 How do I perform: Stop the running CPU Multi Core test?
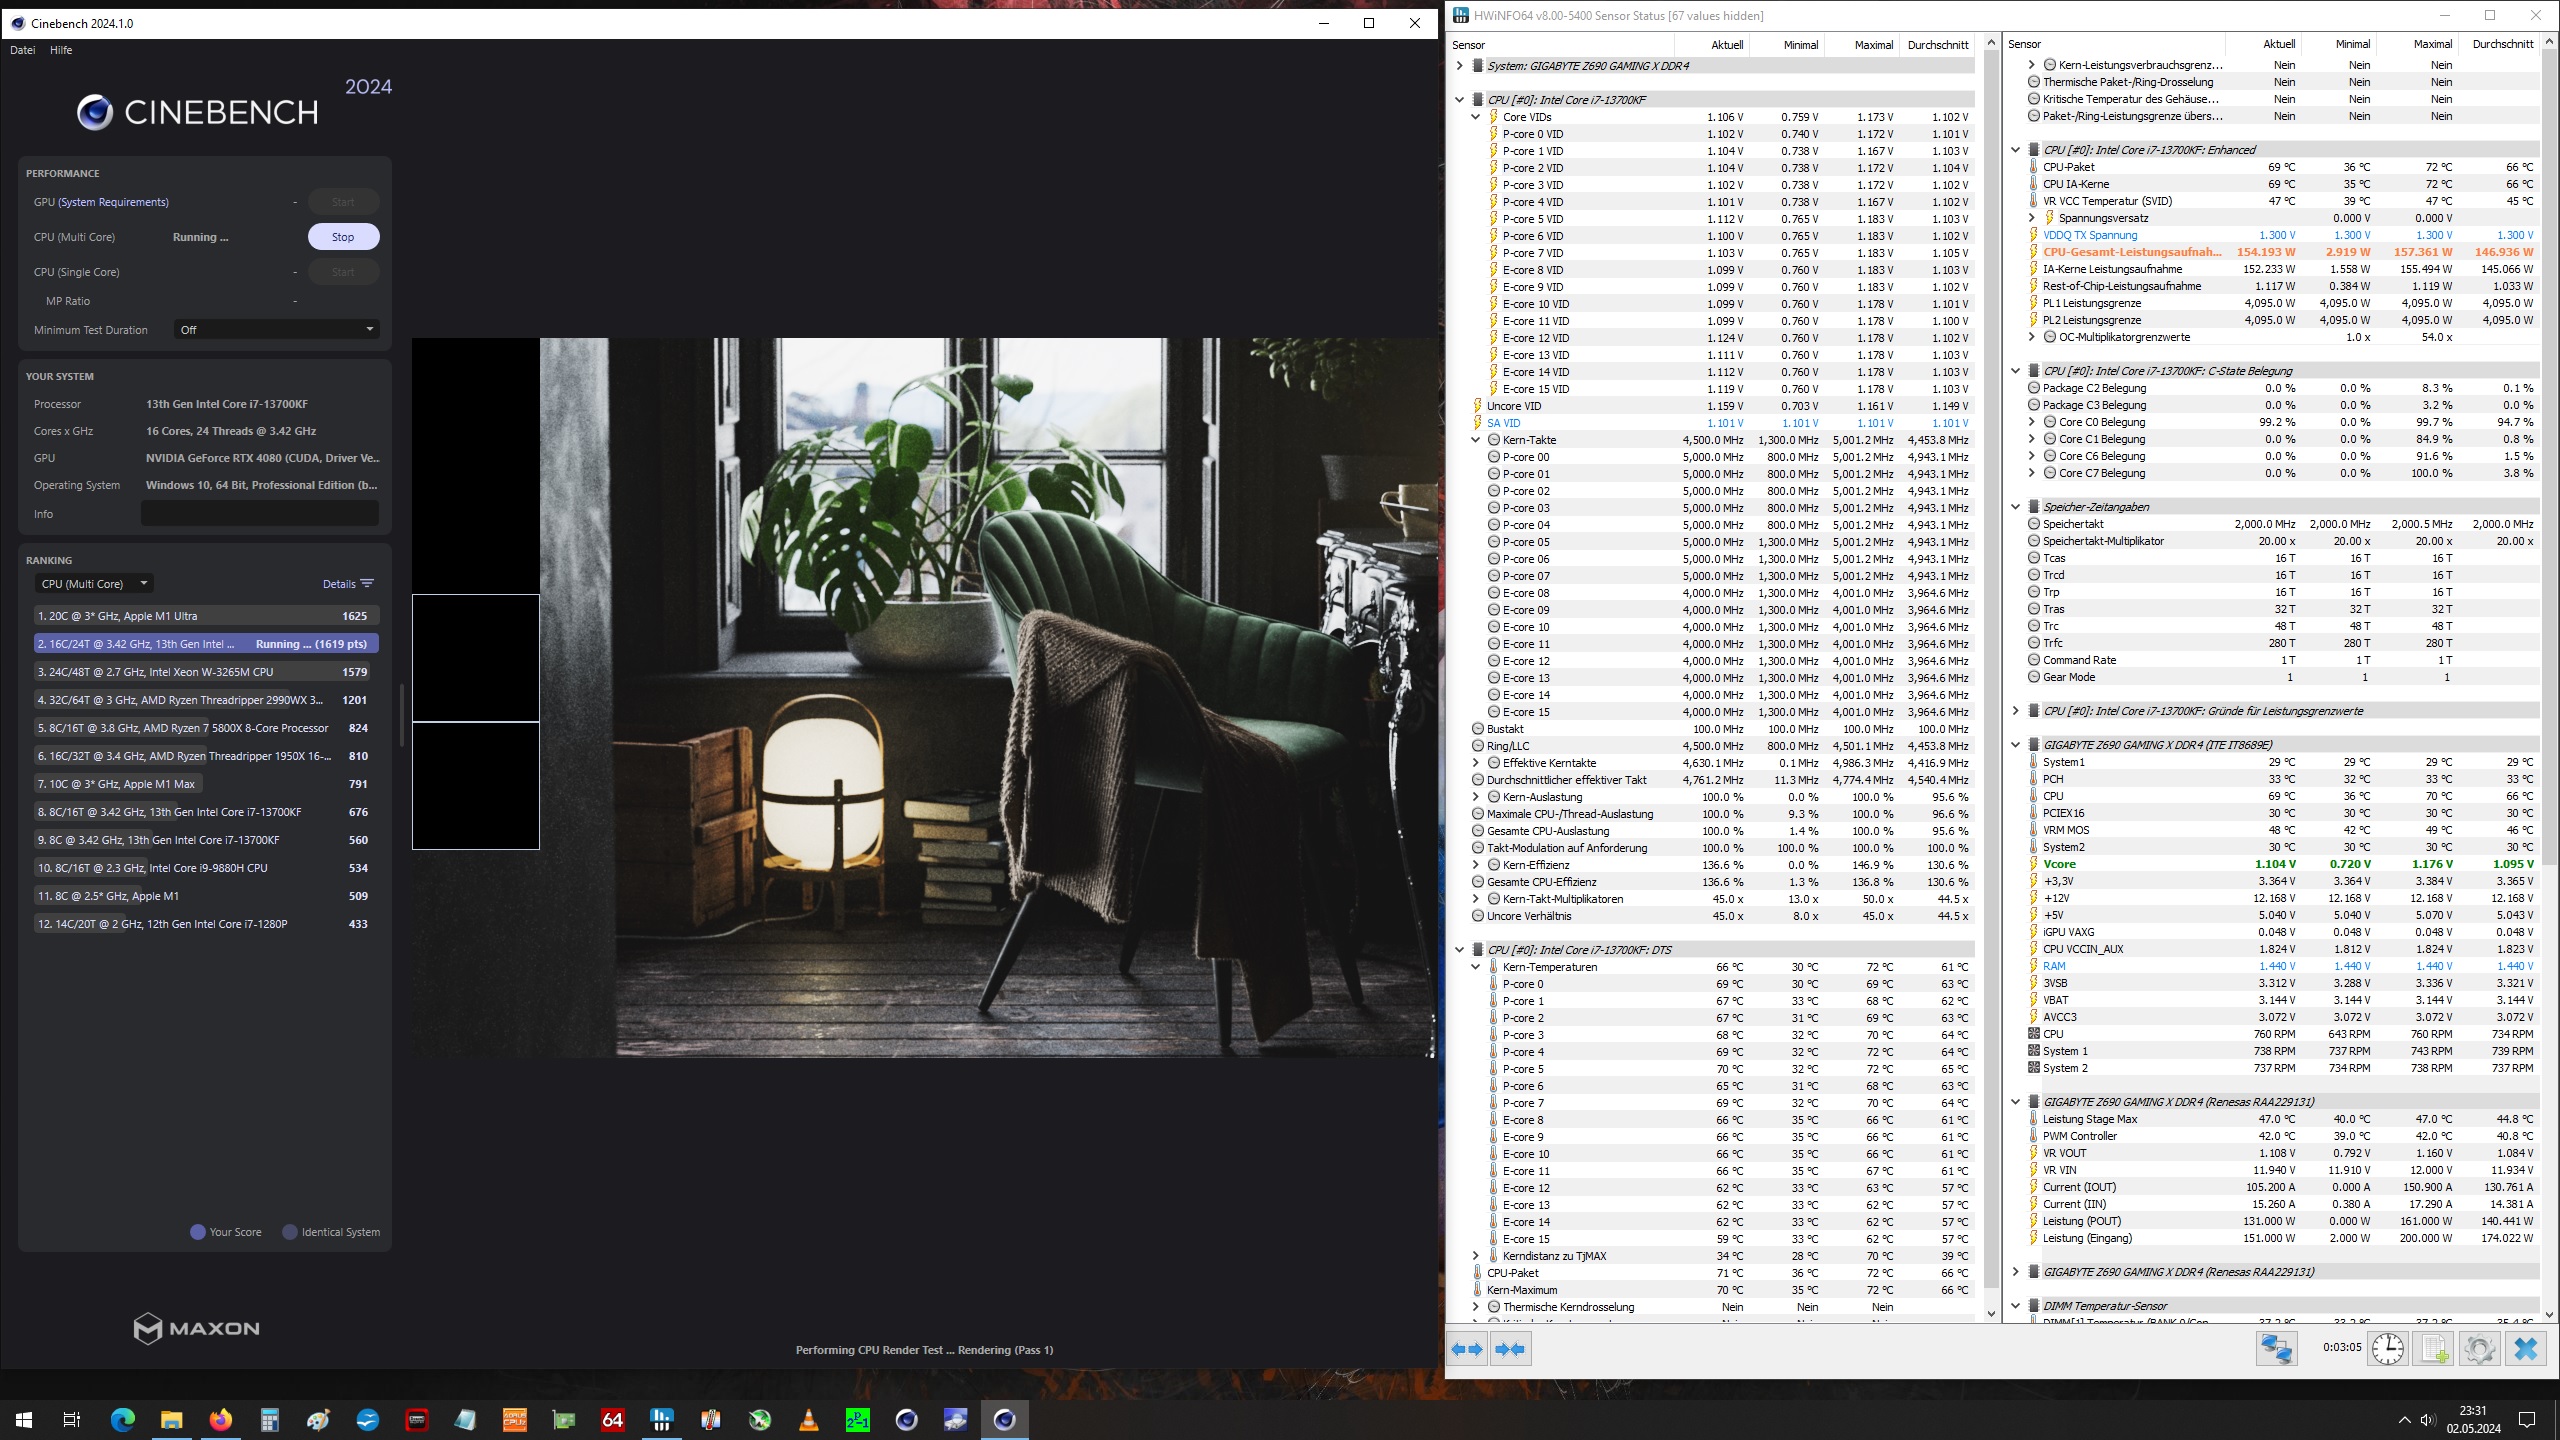344,236
